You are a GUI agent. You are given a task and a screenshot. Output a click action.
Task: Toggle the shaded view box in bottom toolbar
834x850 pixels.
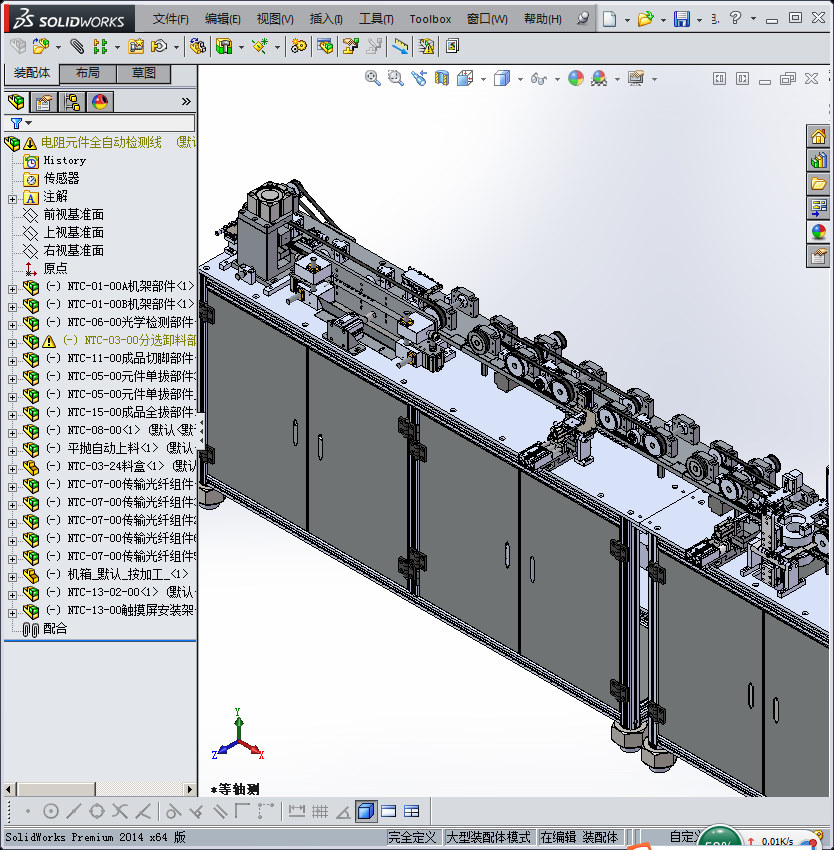[x=366, y=811]
